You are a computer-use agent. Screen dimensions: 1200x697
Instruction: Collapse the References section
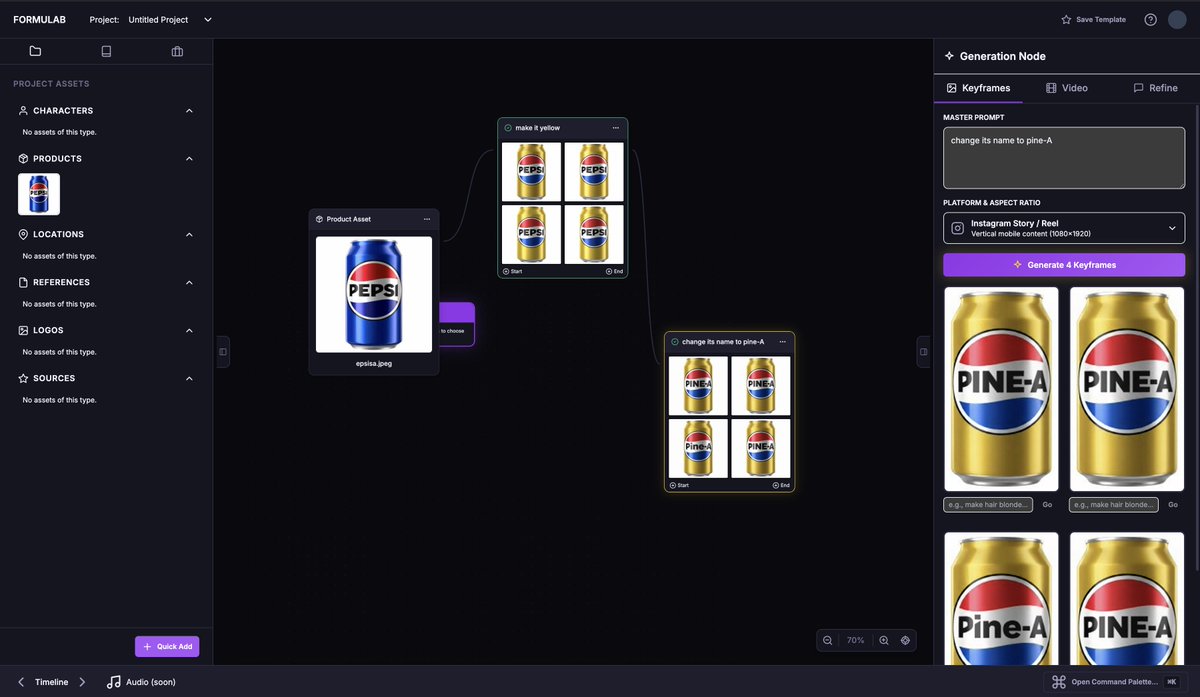tap(189, 283)
